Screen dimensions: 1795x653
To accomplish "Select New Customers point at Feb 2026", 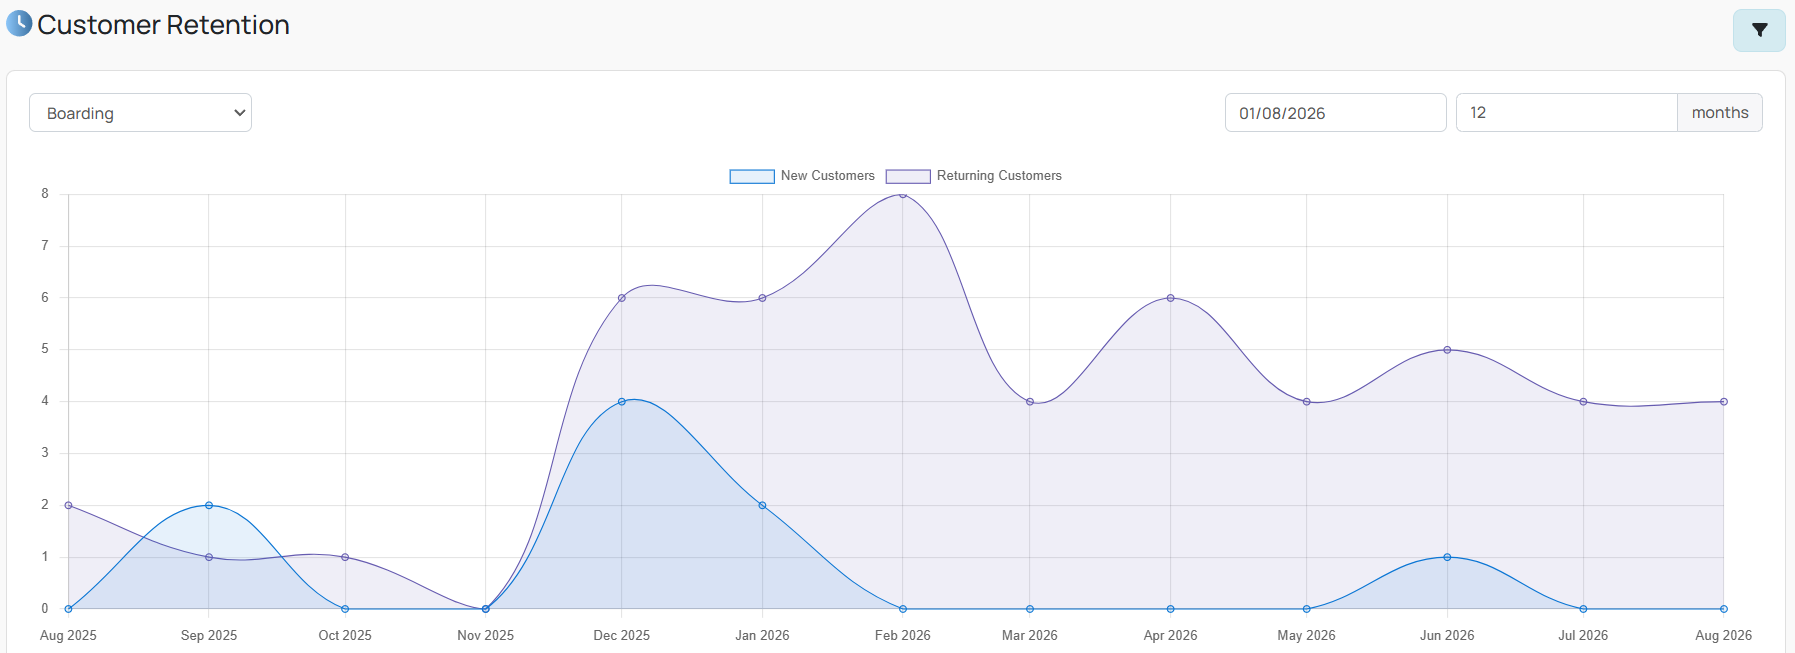I will coord(903,609).
